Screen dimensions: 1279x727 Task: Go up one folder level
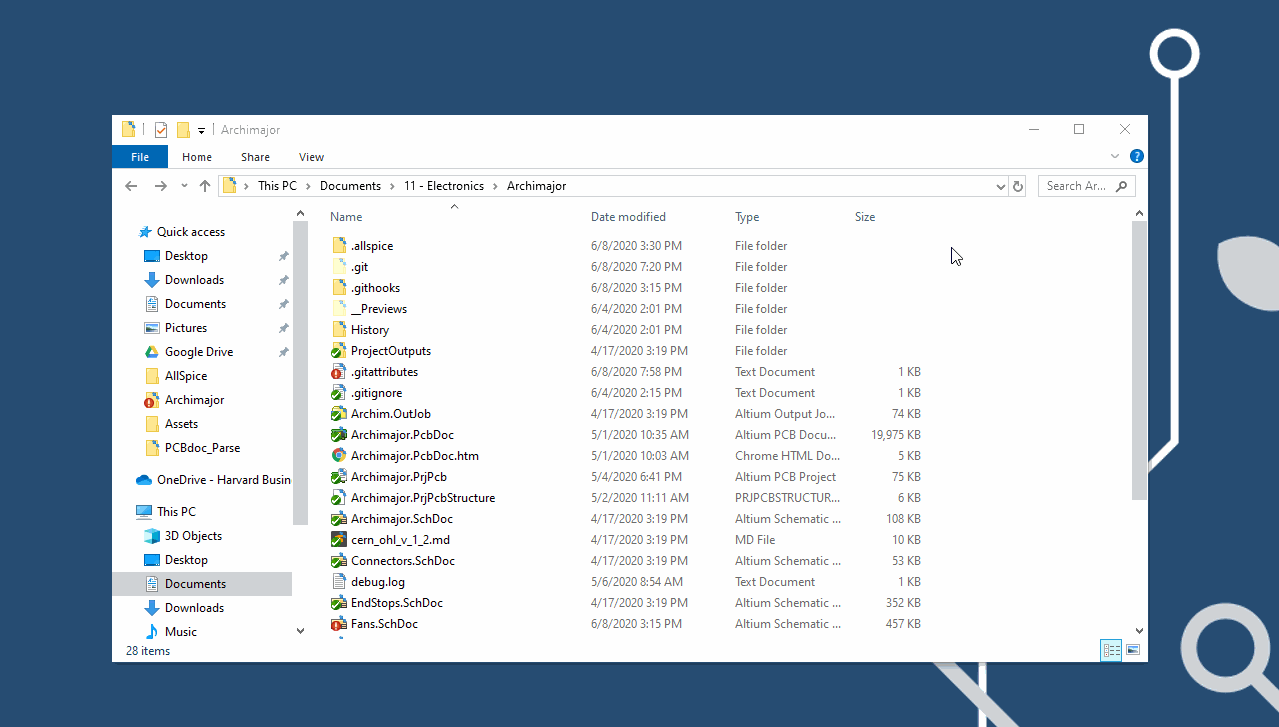click(205, 186)
